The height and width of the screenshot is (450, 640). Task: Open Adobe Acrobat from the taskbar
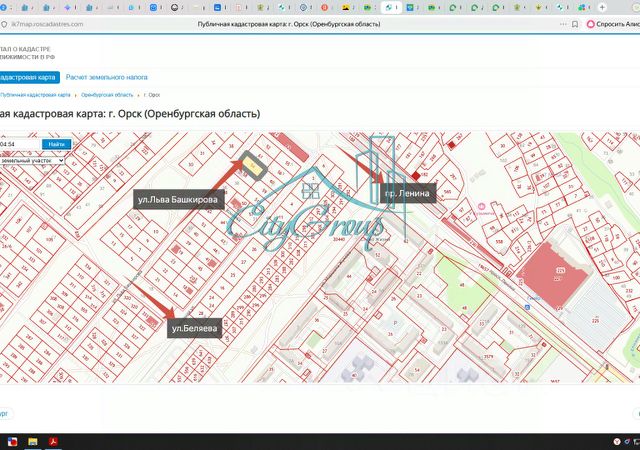click(53, 442)
